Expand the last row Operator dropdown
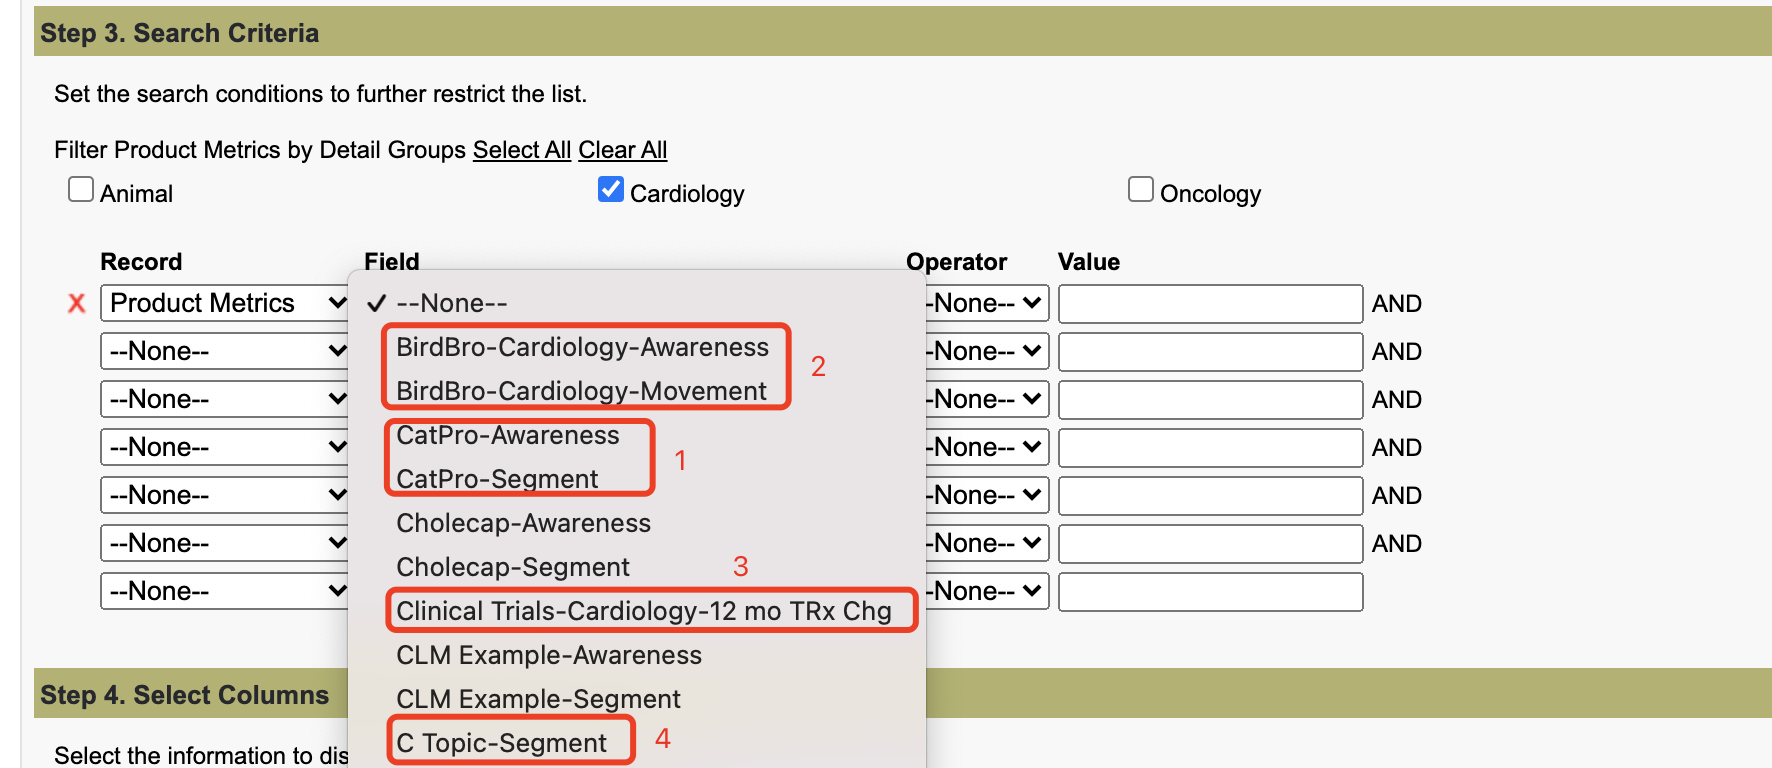The height and width of the screenshot is (768, 1772). point(986,591)
